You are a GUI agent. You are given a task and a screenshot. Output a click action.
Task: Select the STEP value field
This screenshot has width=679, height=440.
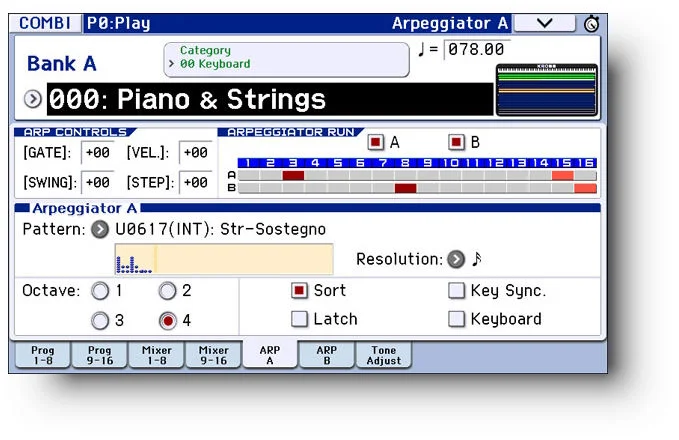click(x=195, y=182)
